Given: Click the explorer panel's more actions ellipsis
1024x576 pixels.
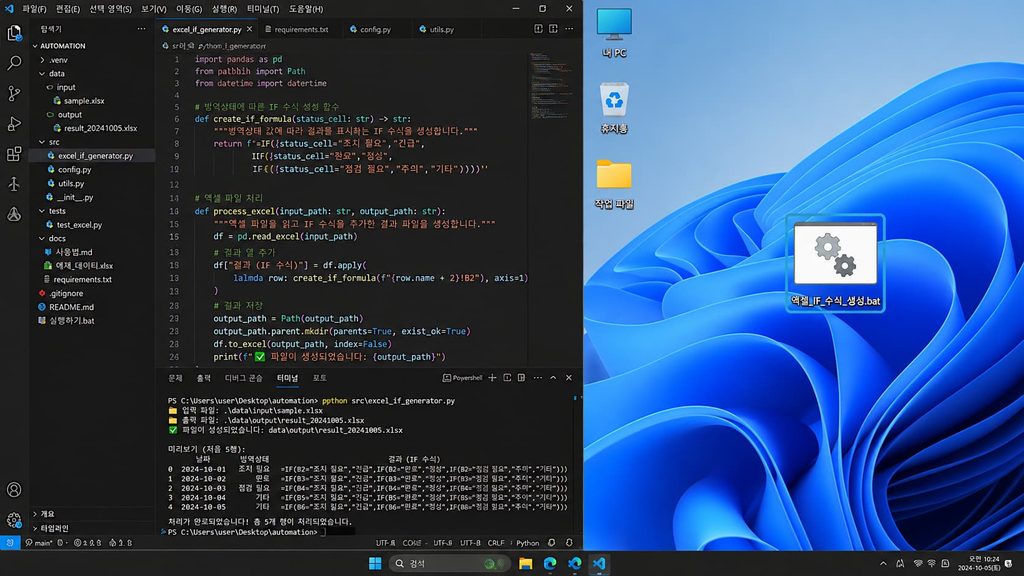Looking at the screenshot, I should tap(142, 29).
